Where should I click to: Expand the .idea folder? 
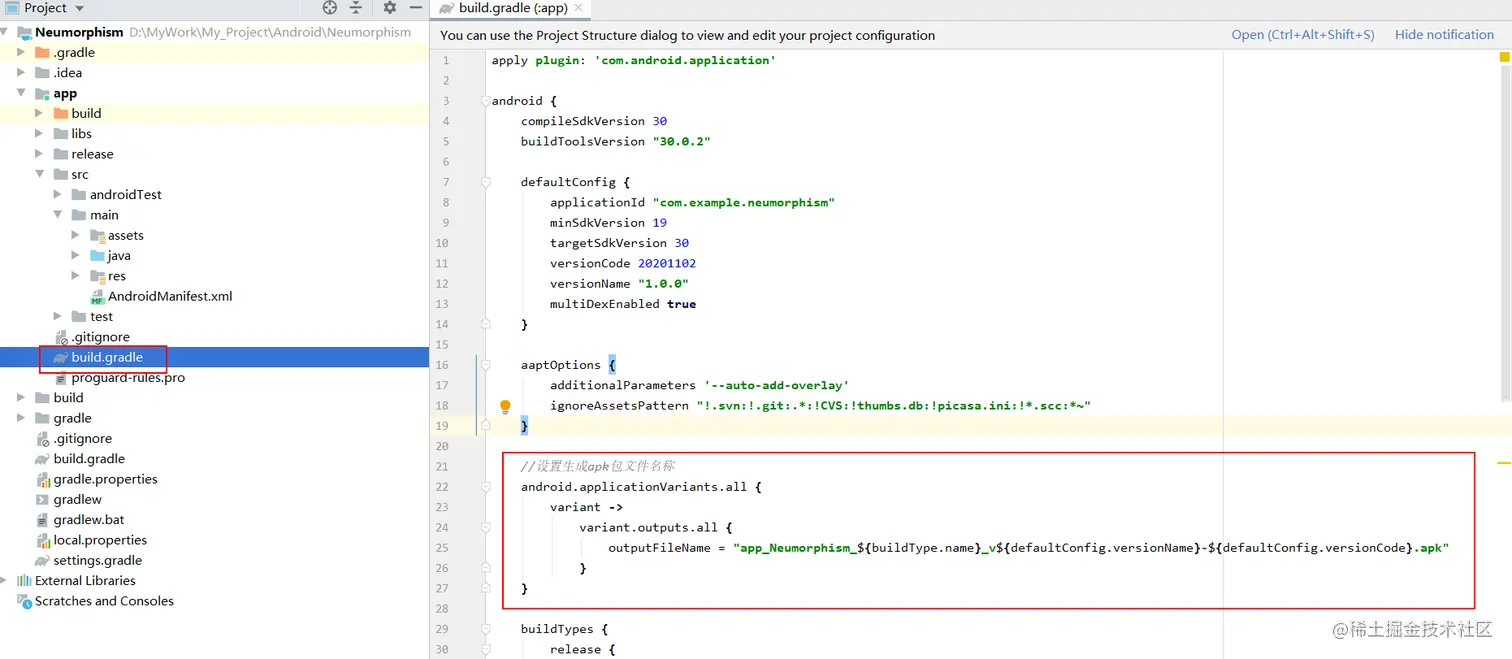click(22, 73)
